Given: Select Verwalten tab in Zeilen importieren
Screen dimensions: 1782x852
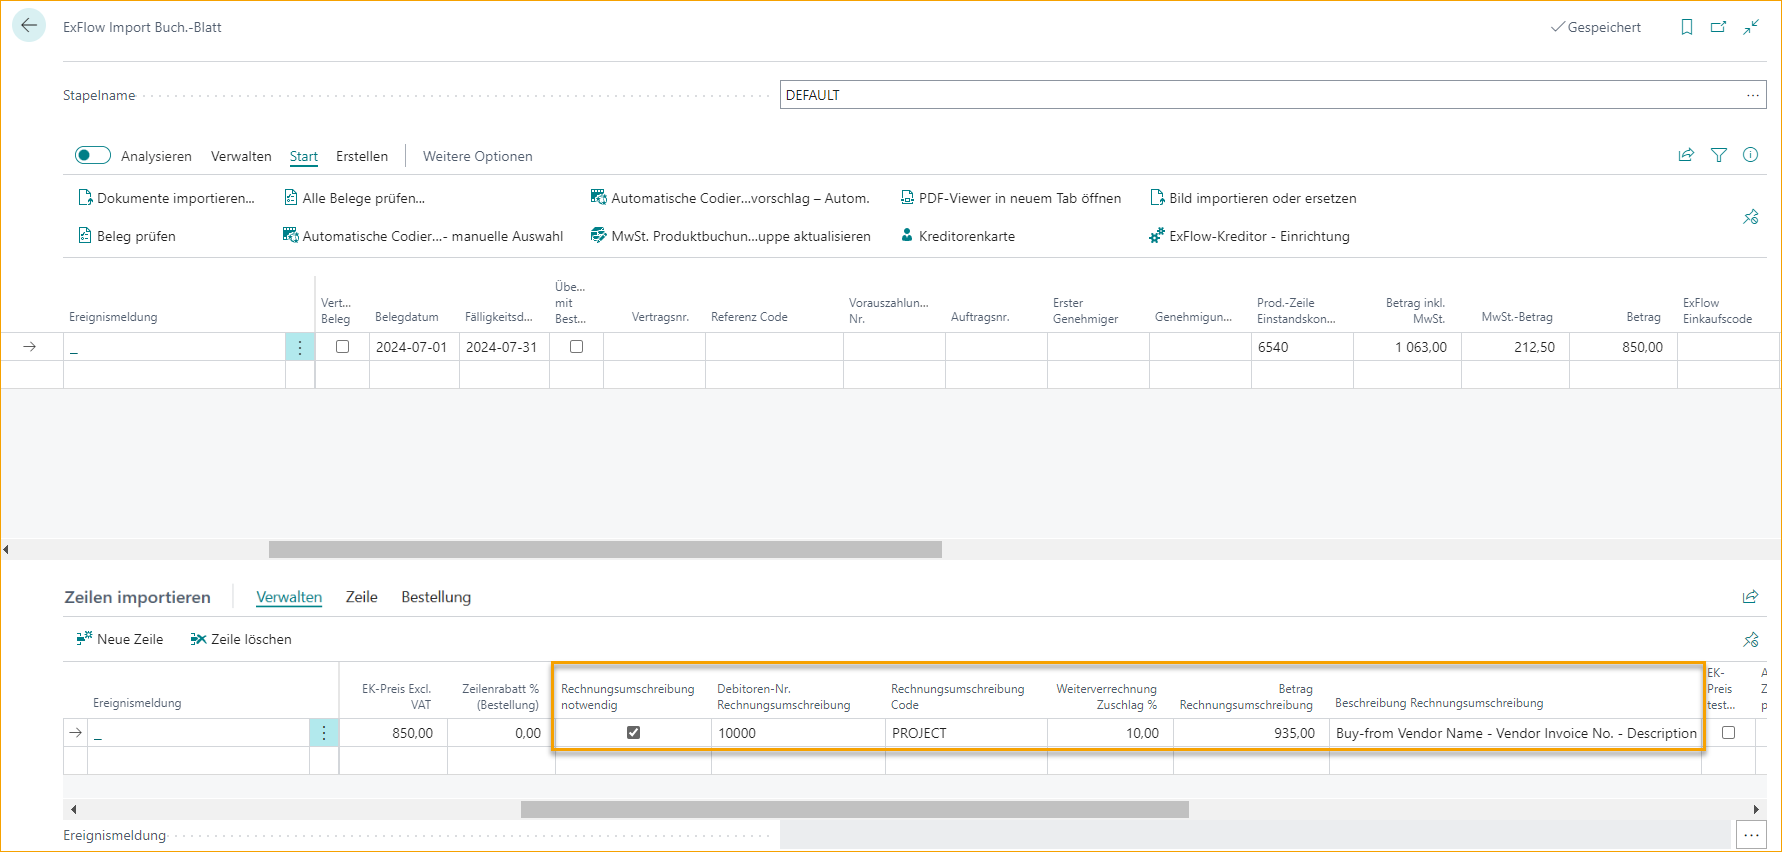Looking at the screenshot, I should click(x=289, y=597).
